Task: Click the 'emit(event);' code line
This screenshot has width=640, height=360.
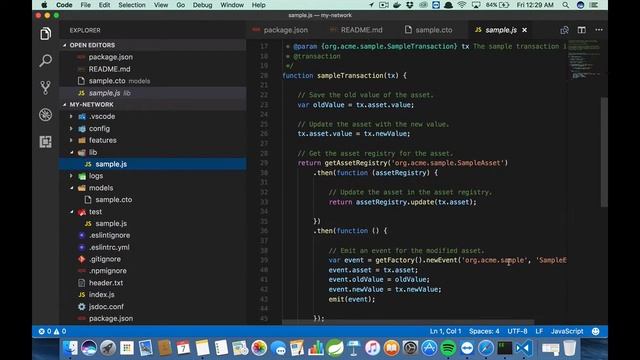Action: [x=351, y=299]
